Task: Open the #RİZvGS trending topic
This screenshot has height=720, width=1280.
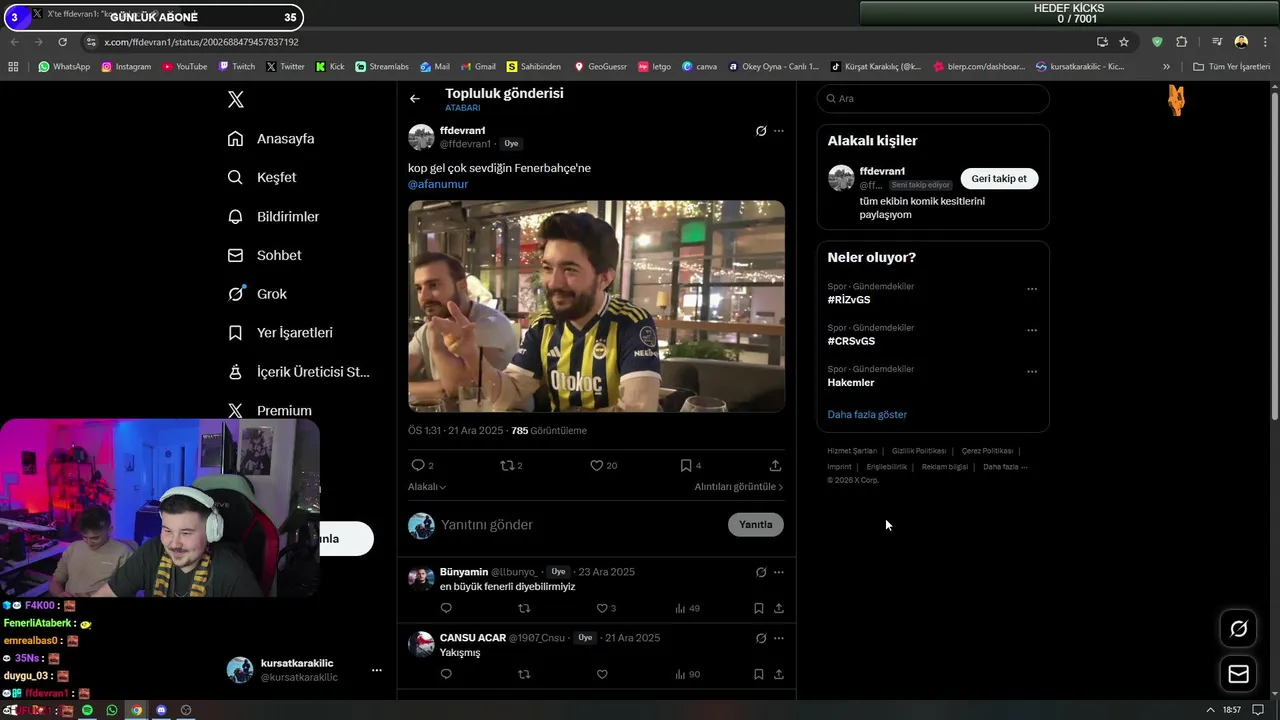Action: pos(849,300)
